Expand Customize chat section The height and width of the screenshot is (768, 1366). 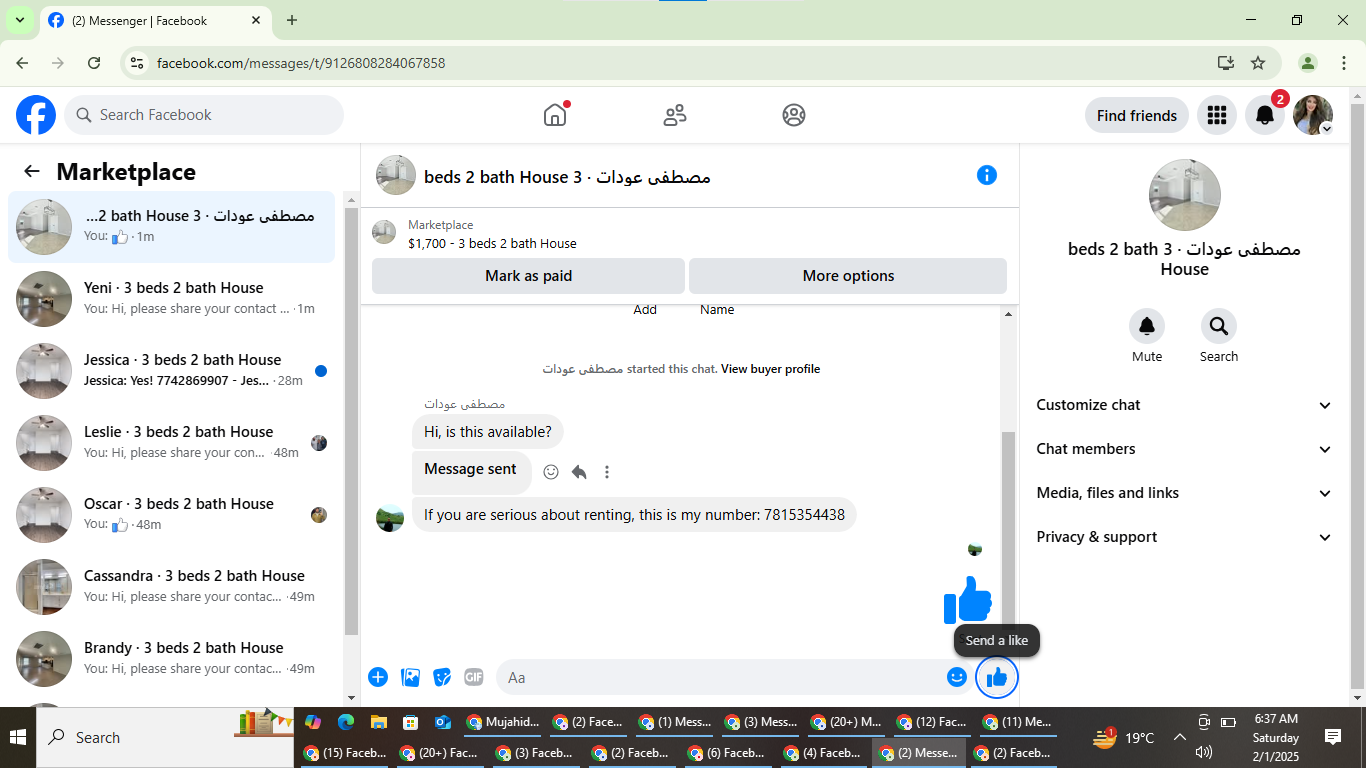tap(1185, 405)
